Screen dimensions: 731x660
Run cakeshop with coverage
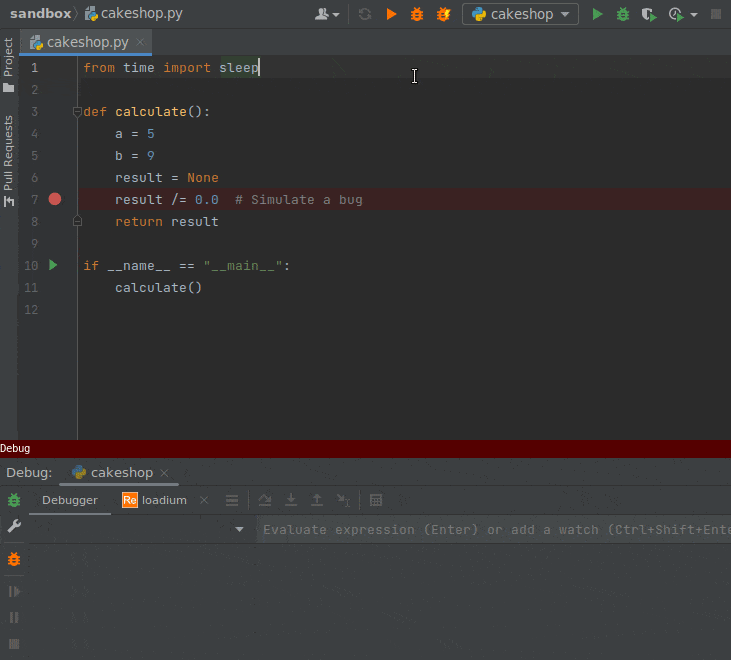(649, 15)
